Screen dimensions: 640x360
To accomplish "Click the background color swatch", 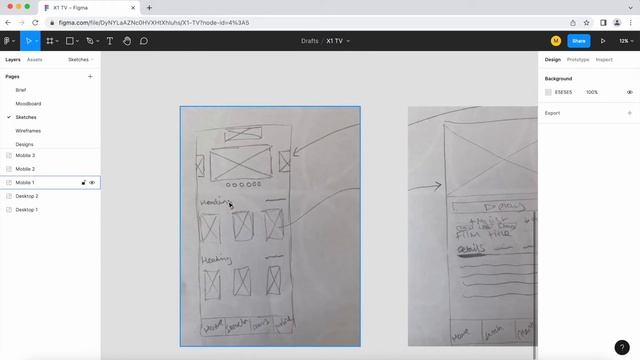I will [548, 92].
